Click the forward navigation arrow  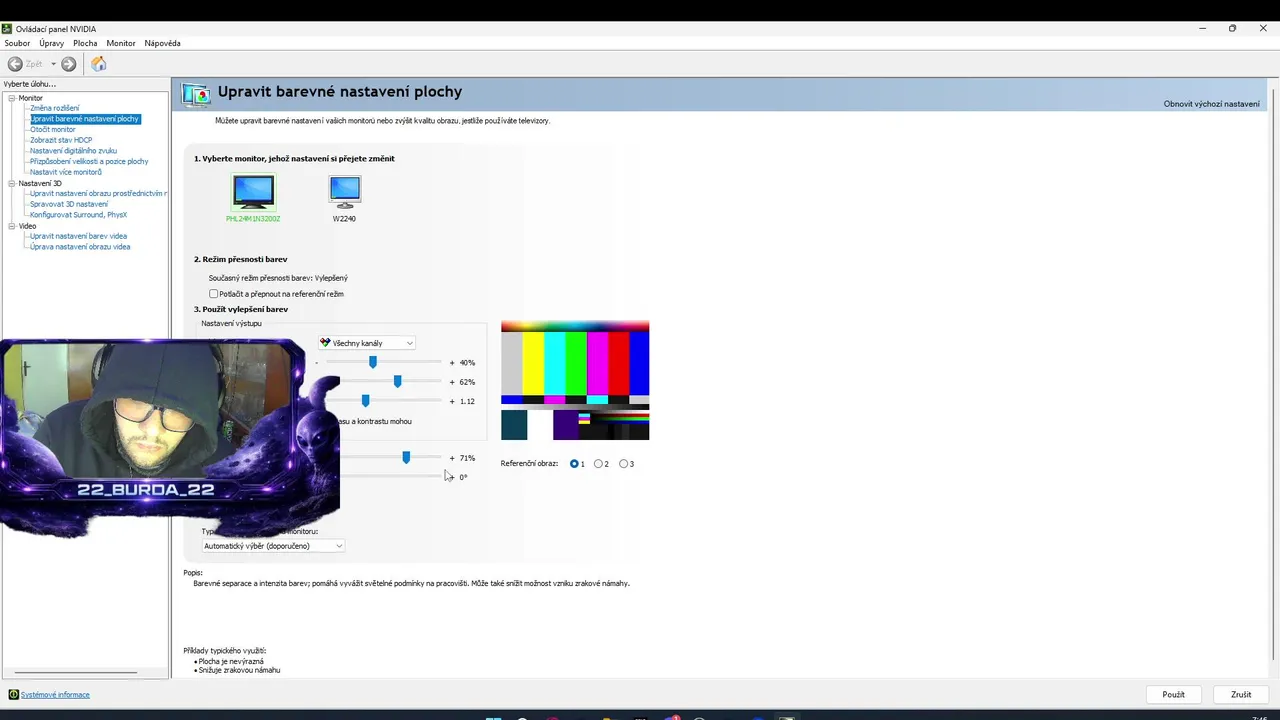tap(68, 64)
